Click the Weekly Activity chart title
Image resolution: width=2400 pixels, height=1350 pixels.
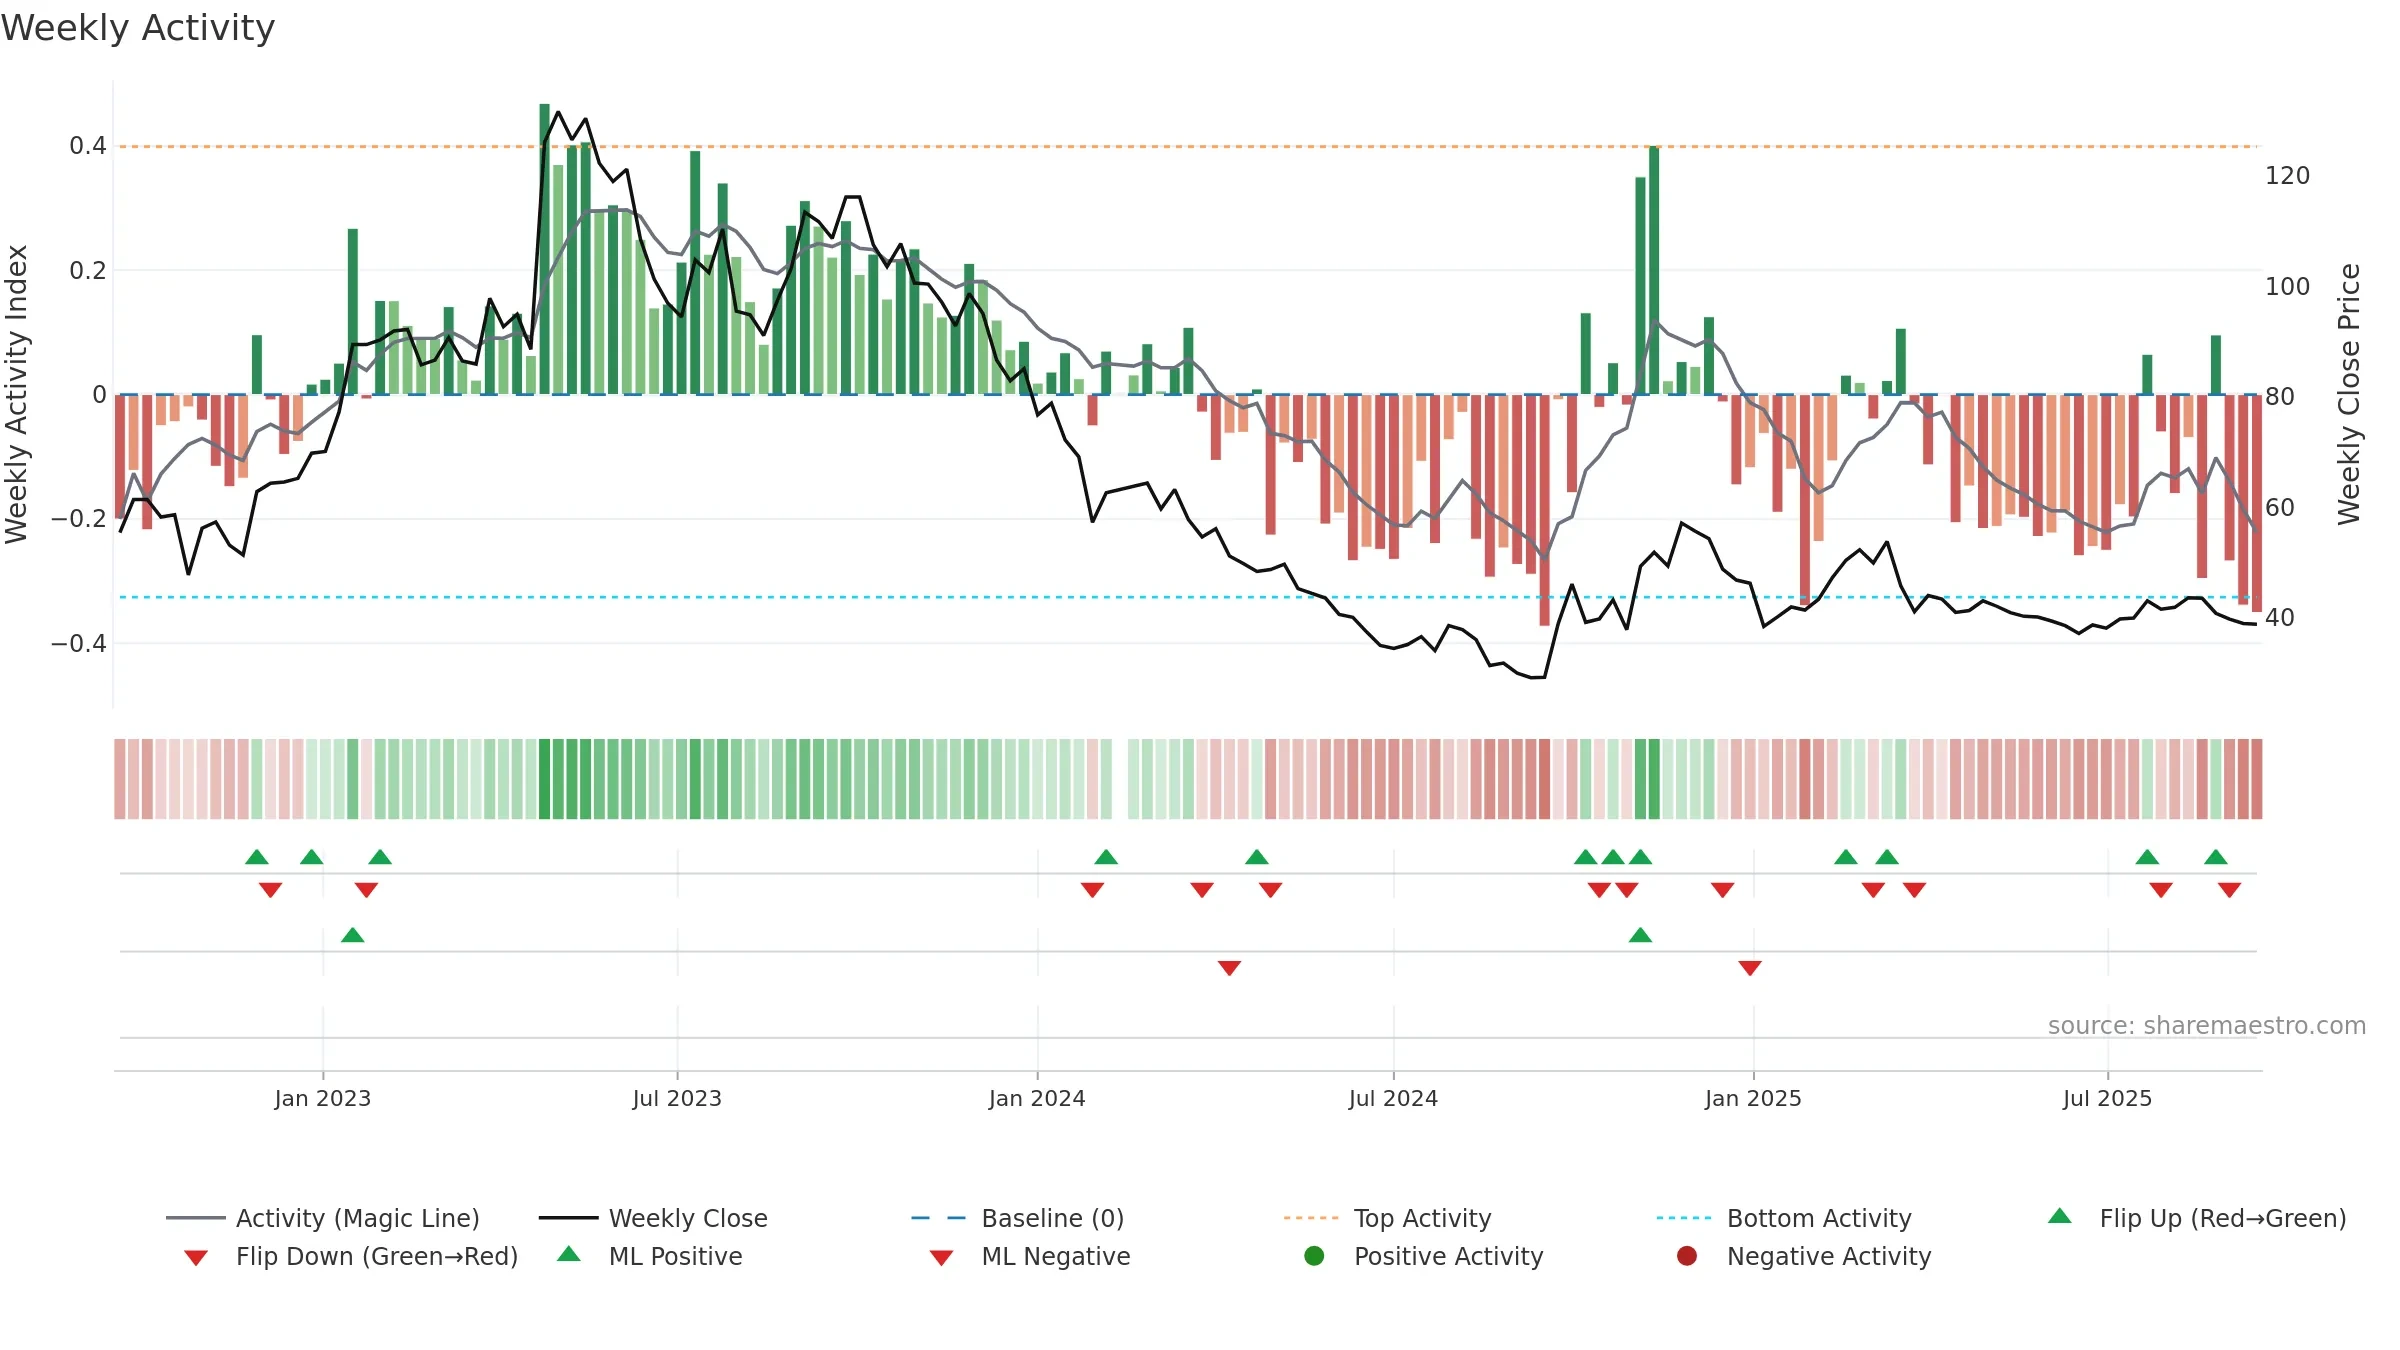[138, 28]
